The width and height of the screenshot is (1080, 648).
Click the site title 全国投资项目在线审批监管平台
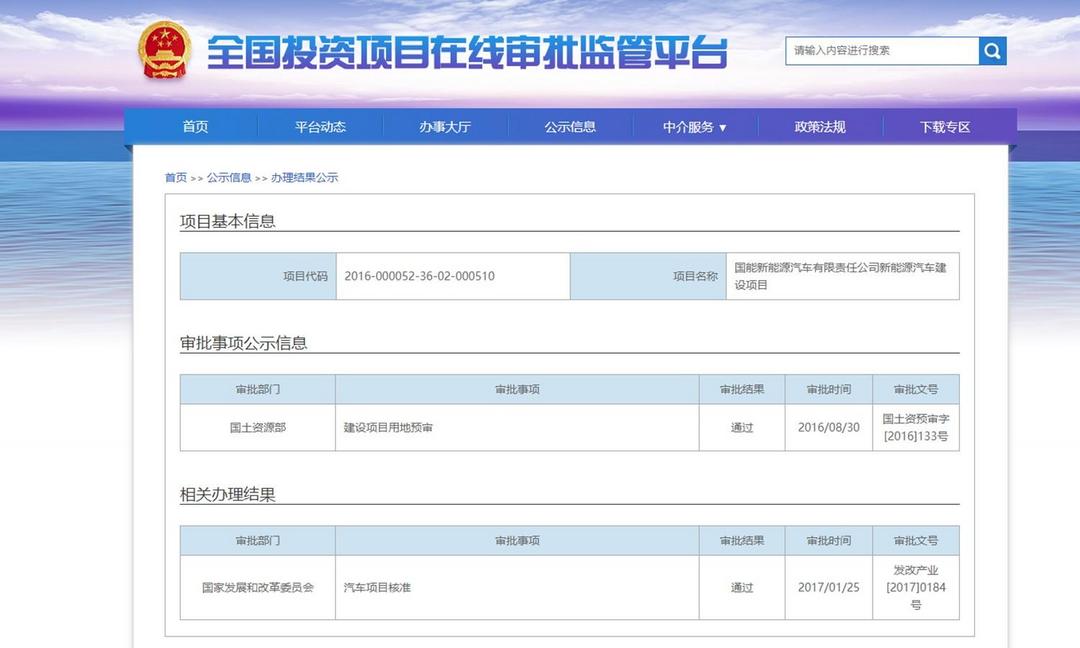pyautogui.click(x=468, y=52)
